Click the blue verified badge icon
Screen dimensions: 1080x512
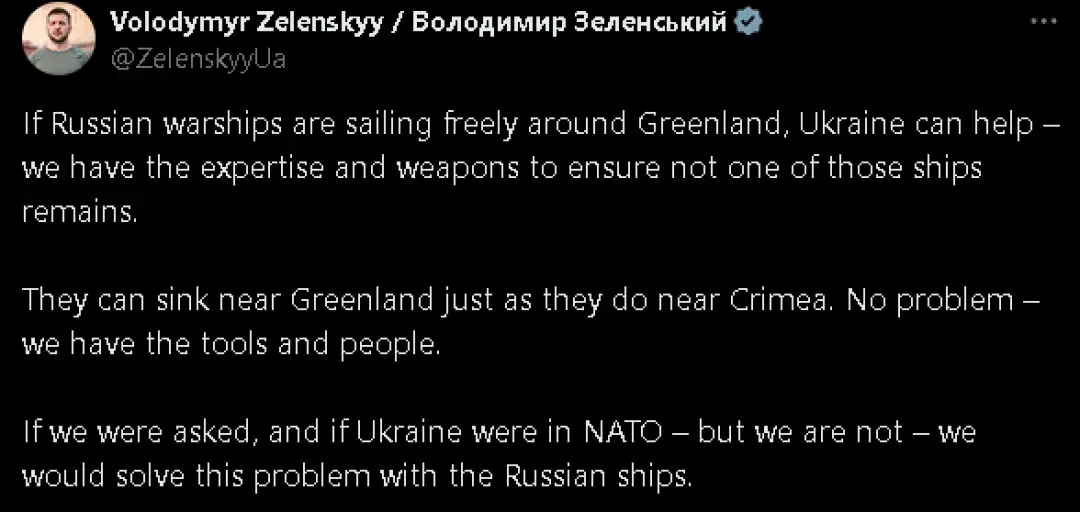(747, 21)
